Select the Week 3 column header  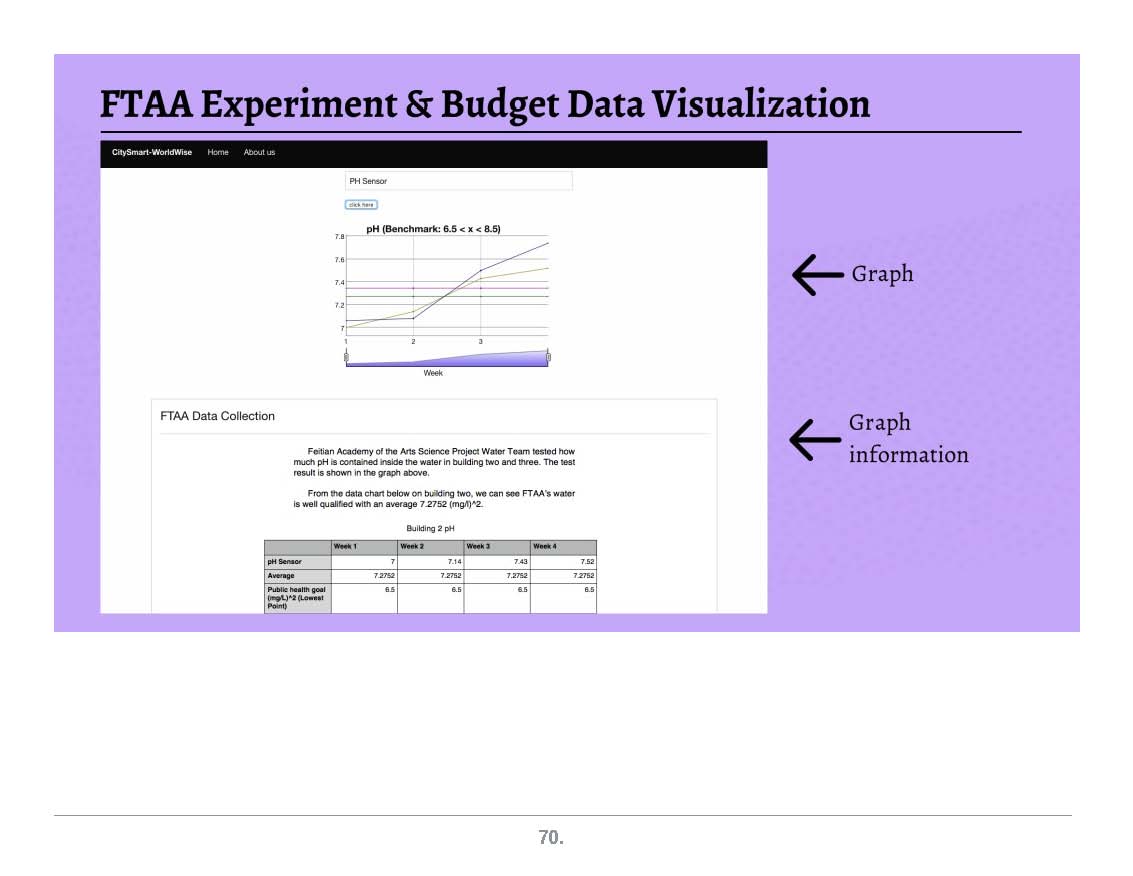[479, 547]
